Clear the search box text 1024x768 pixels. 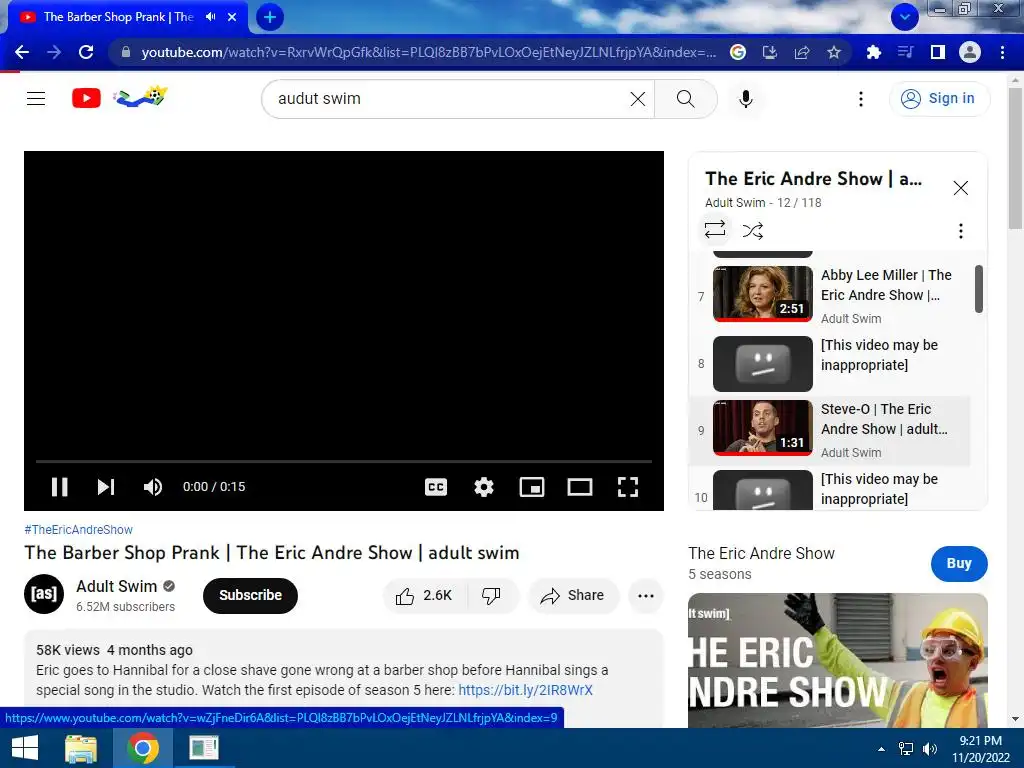click(x=637, y=99)
